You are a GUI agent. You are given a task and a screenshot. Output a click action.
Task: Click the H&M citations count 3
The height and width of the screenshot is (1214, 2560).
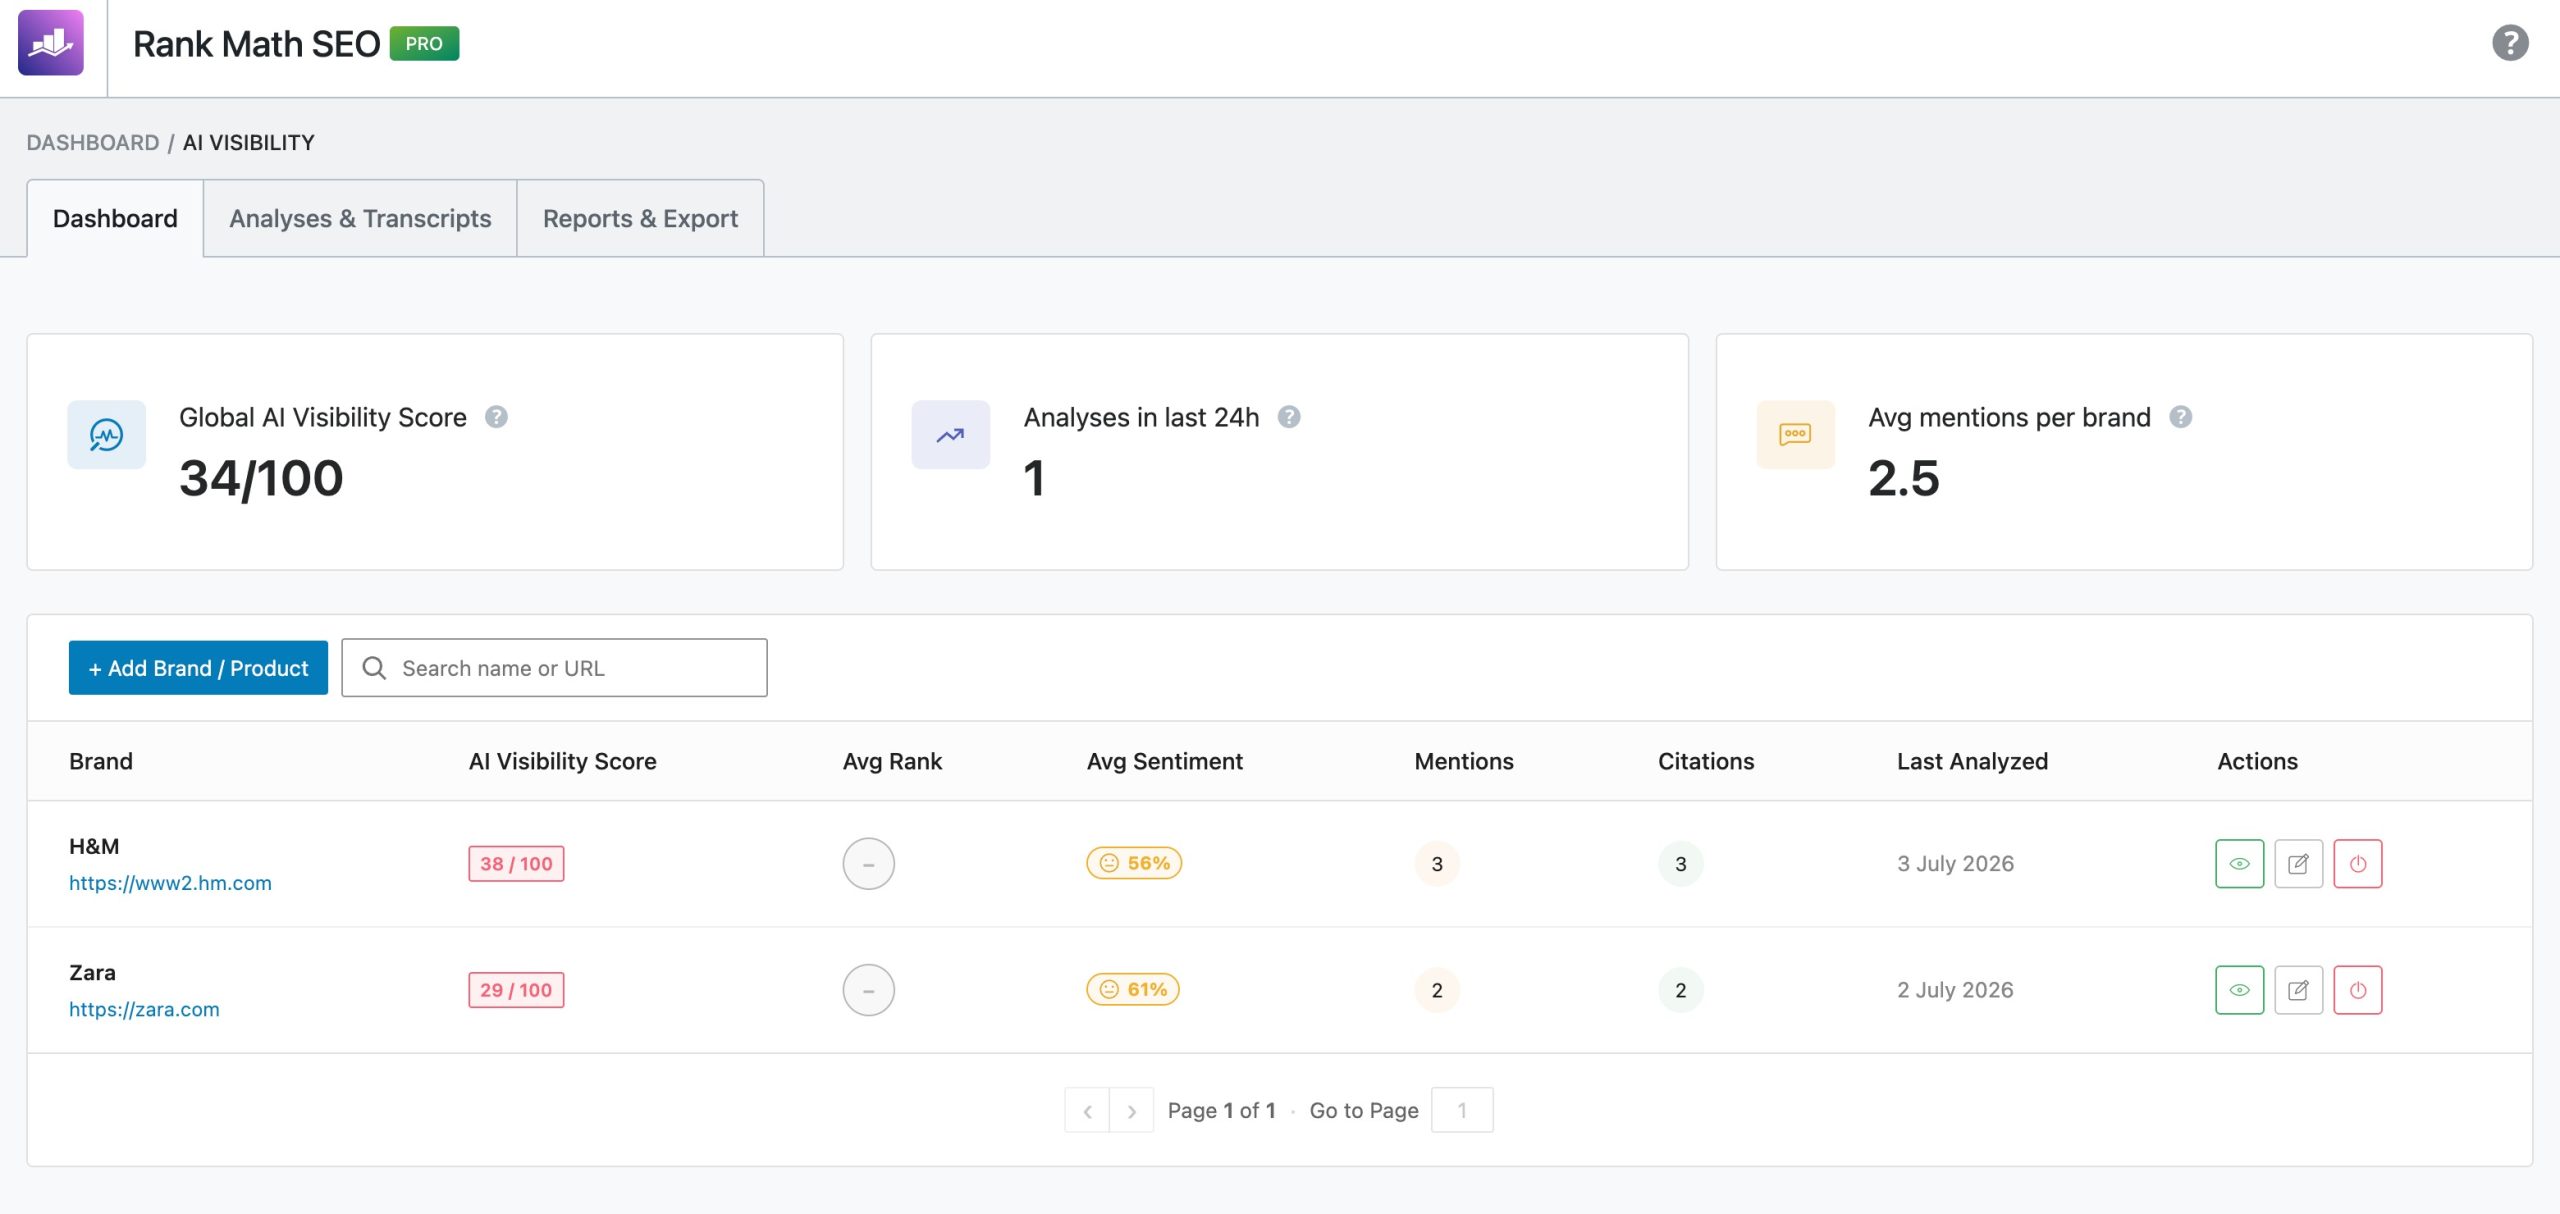(x=1681, y=864)
